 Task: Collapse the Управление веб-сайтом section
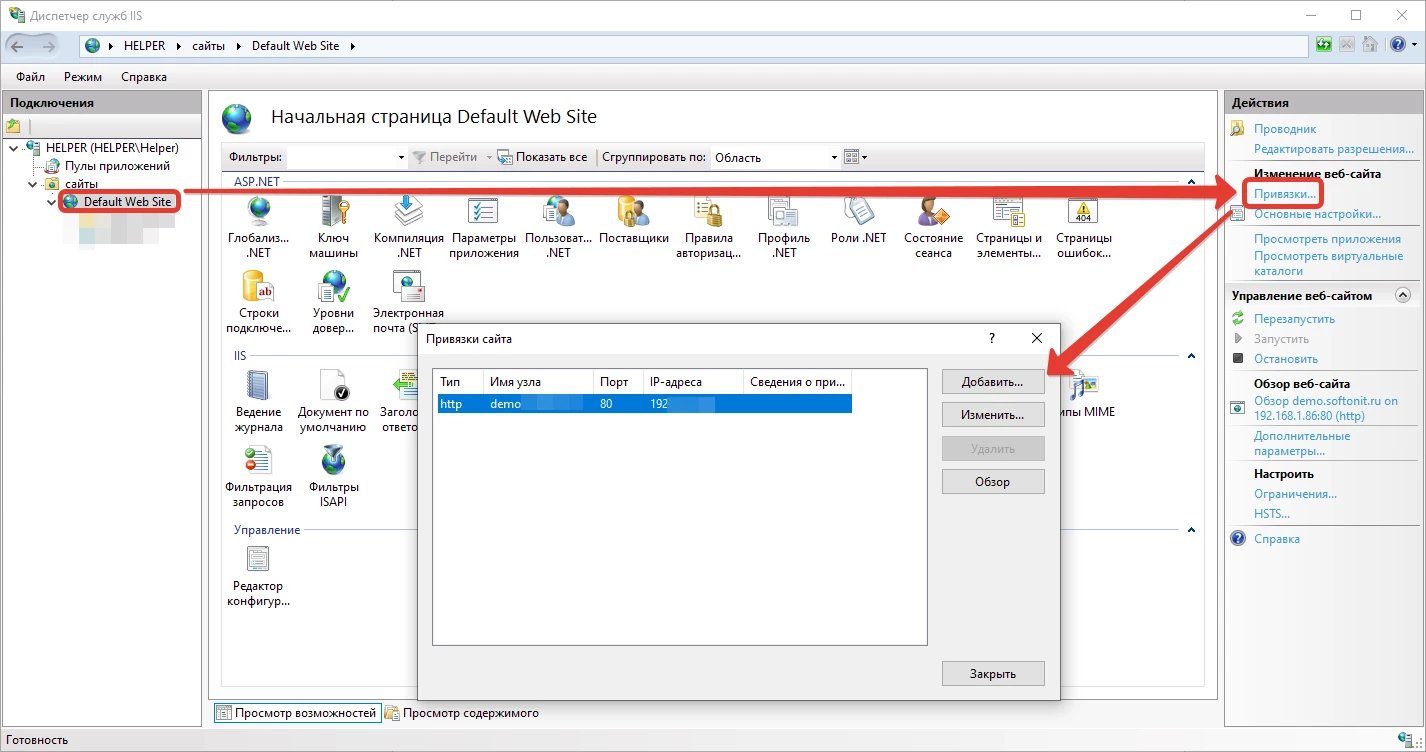[1402, 296]
